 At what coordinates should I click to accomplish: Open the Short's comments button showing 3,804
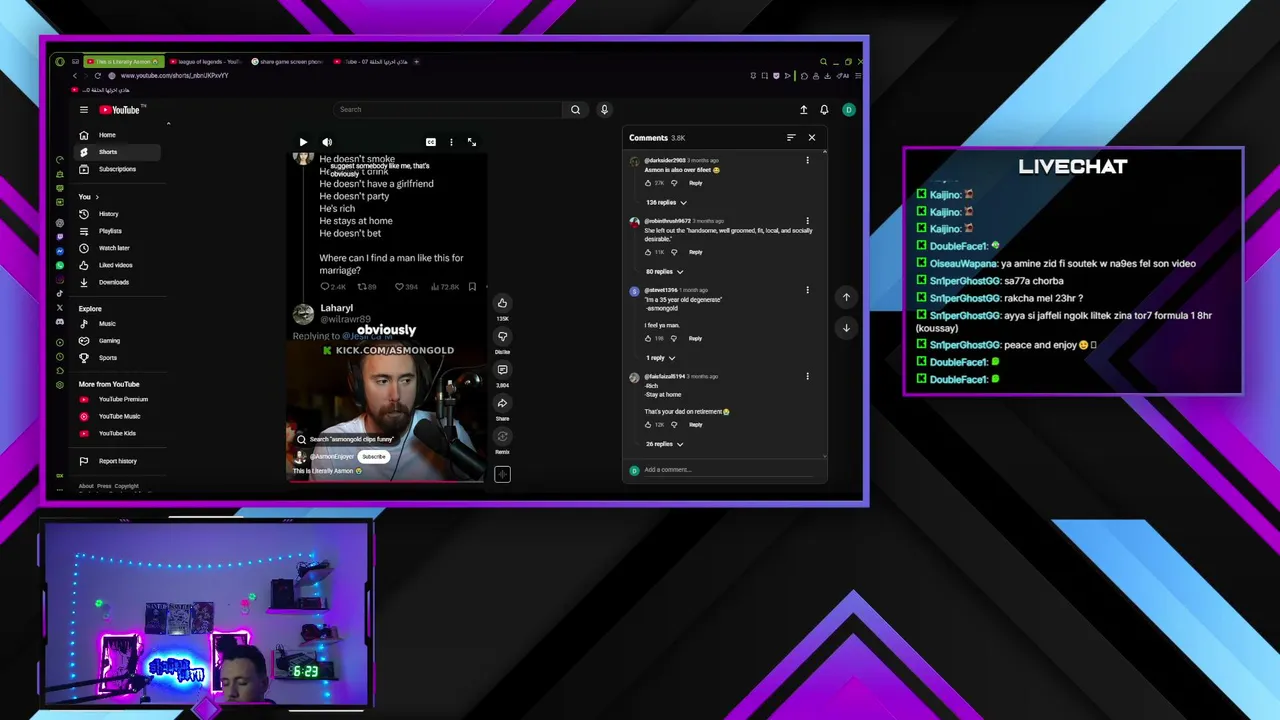pyautogui.click(x=502, y=370)
